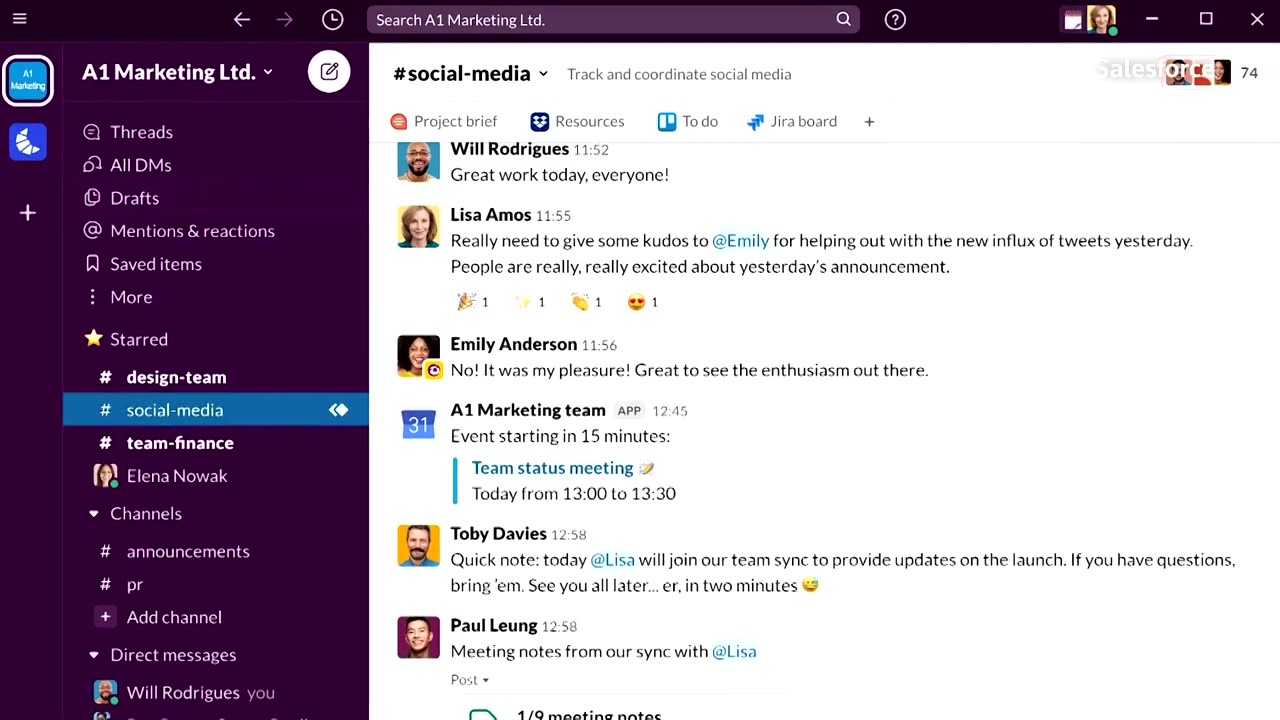The image size is (1280, 720).
Task: Click the clapping hands reaction
Action: pos(586,302)
